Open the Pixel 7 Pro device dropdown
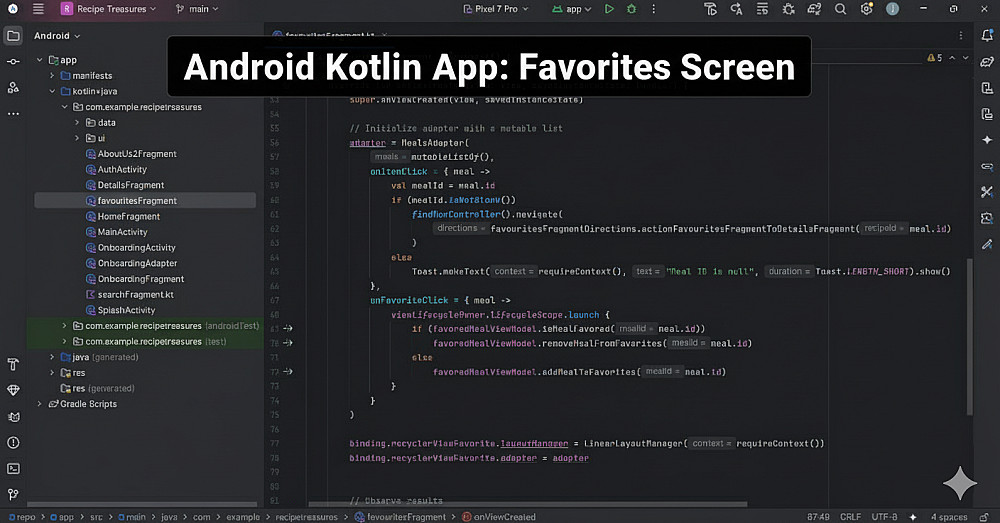Image resolution: width=1000 pixels, height=523 pixels. click(x=496, y=9)
